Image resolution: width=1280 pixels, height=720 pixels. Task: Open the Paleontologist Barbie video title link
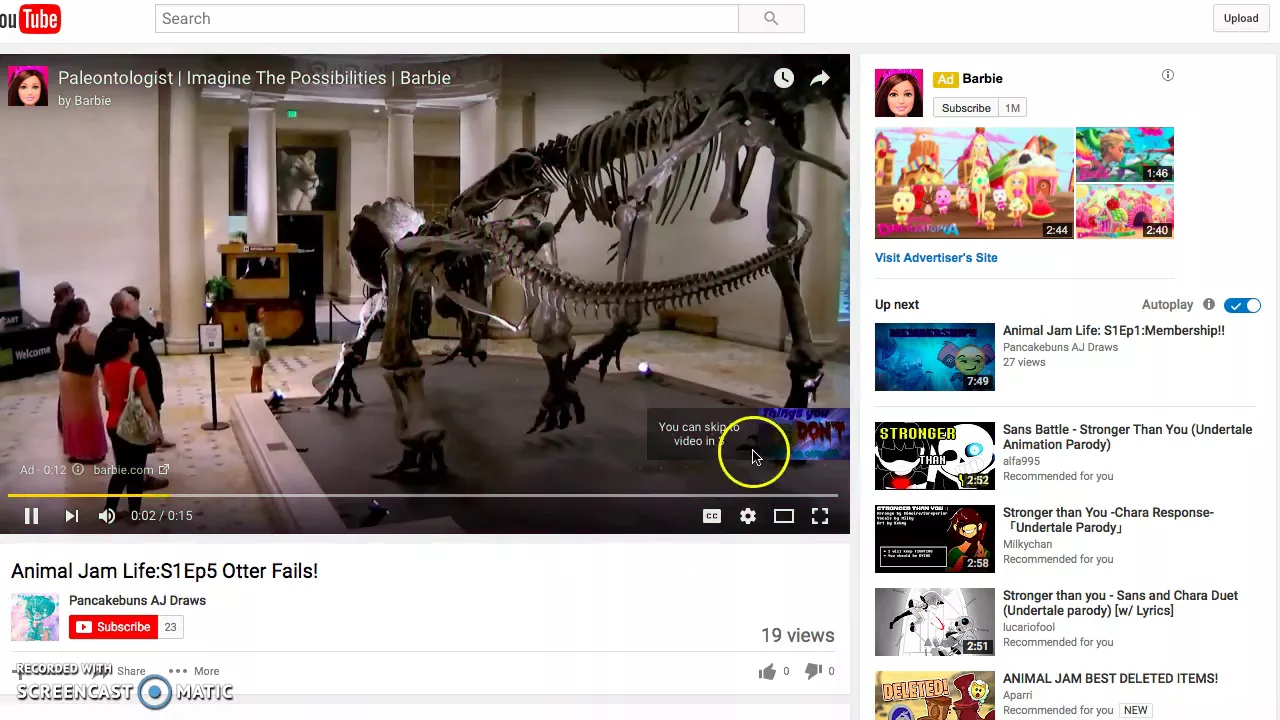pyautogui.click(x=254, y=78)
